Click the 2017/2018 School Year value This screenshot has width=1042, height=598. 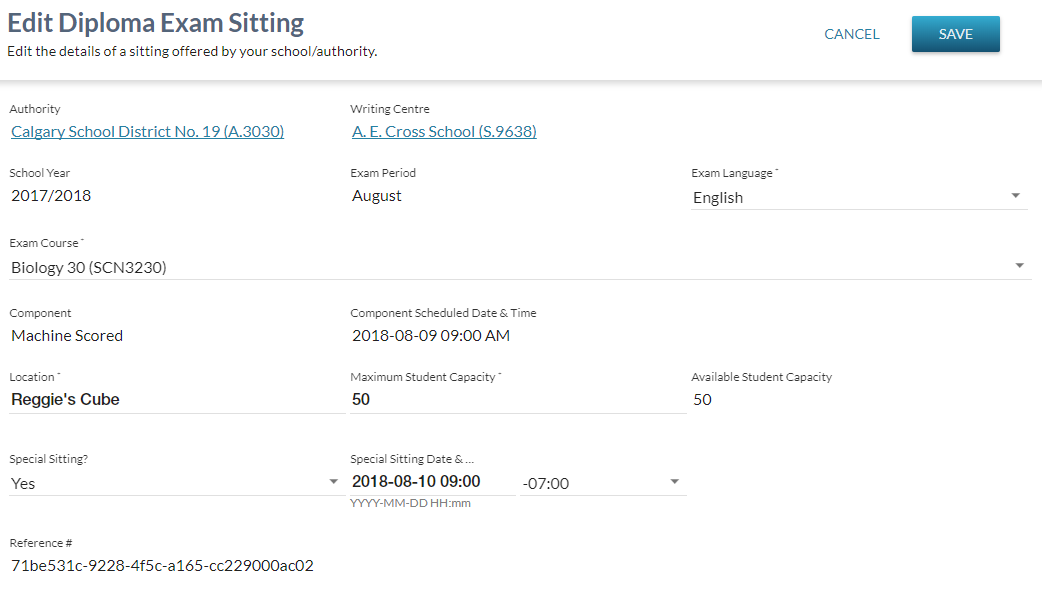coord(51,196)
